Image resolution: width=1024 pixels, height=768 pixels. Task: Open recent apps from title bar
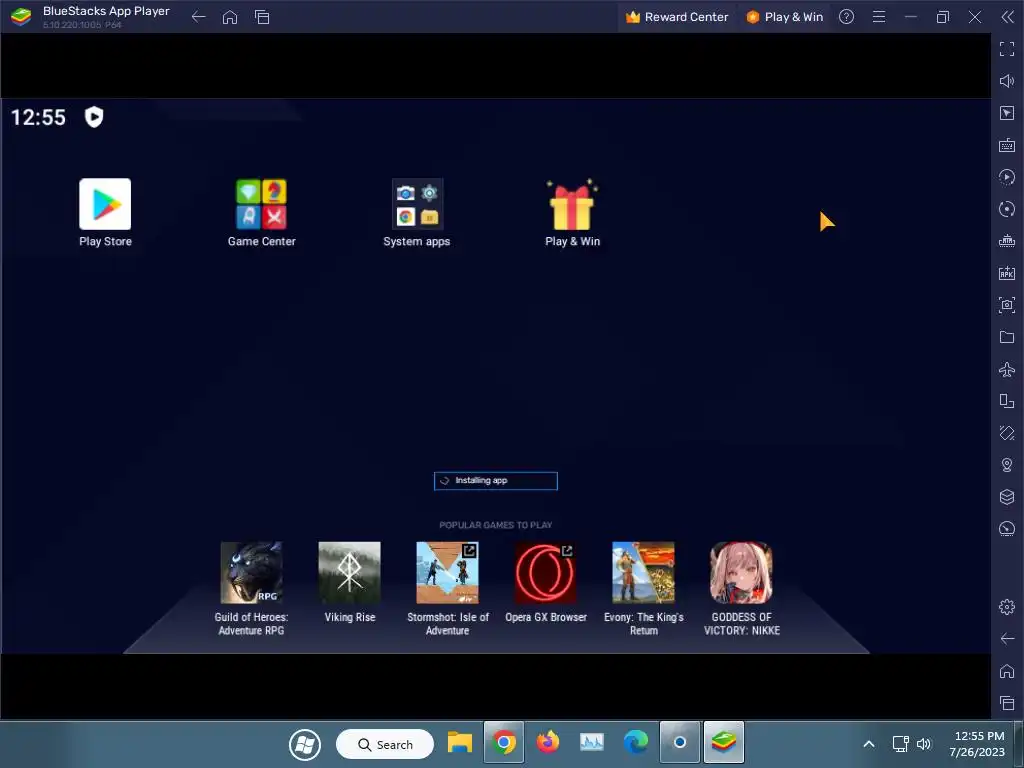(262, 17)
